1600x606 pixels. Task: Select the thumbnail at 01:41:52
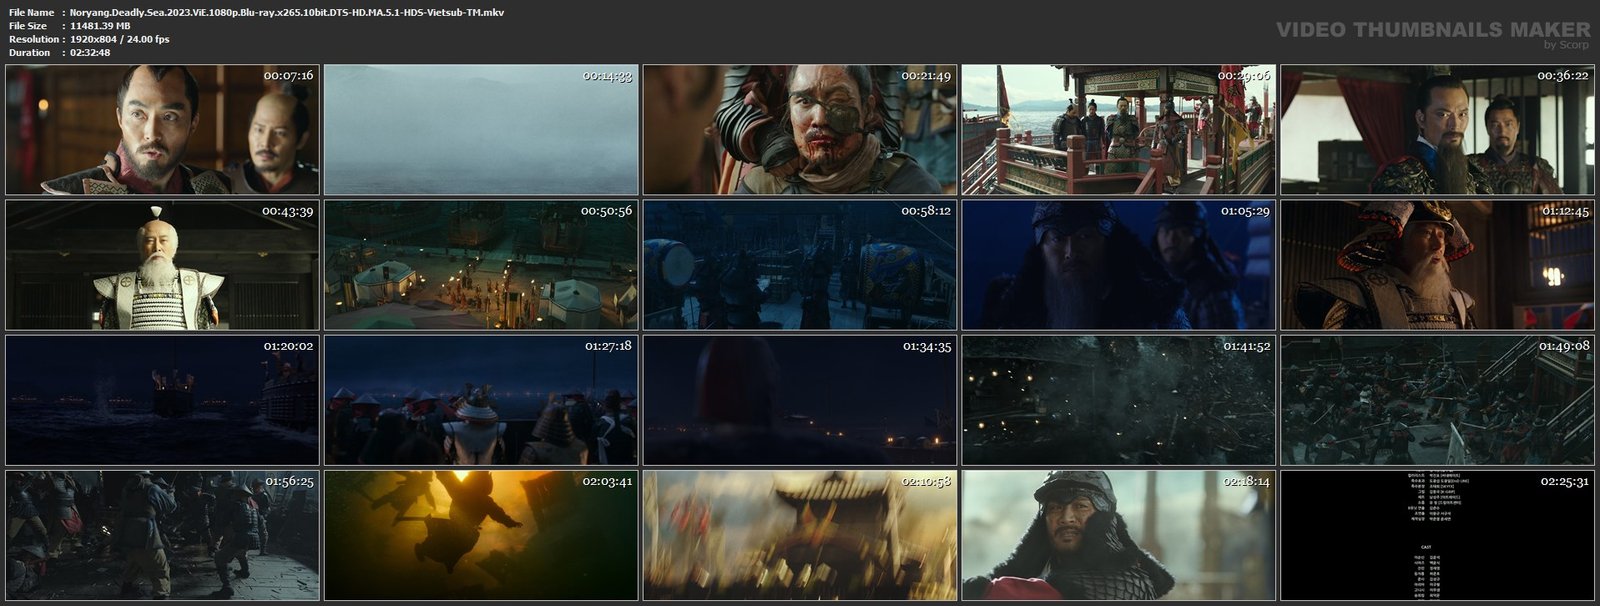1119,400
